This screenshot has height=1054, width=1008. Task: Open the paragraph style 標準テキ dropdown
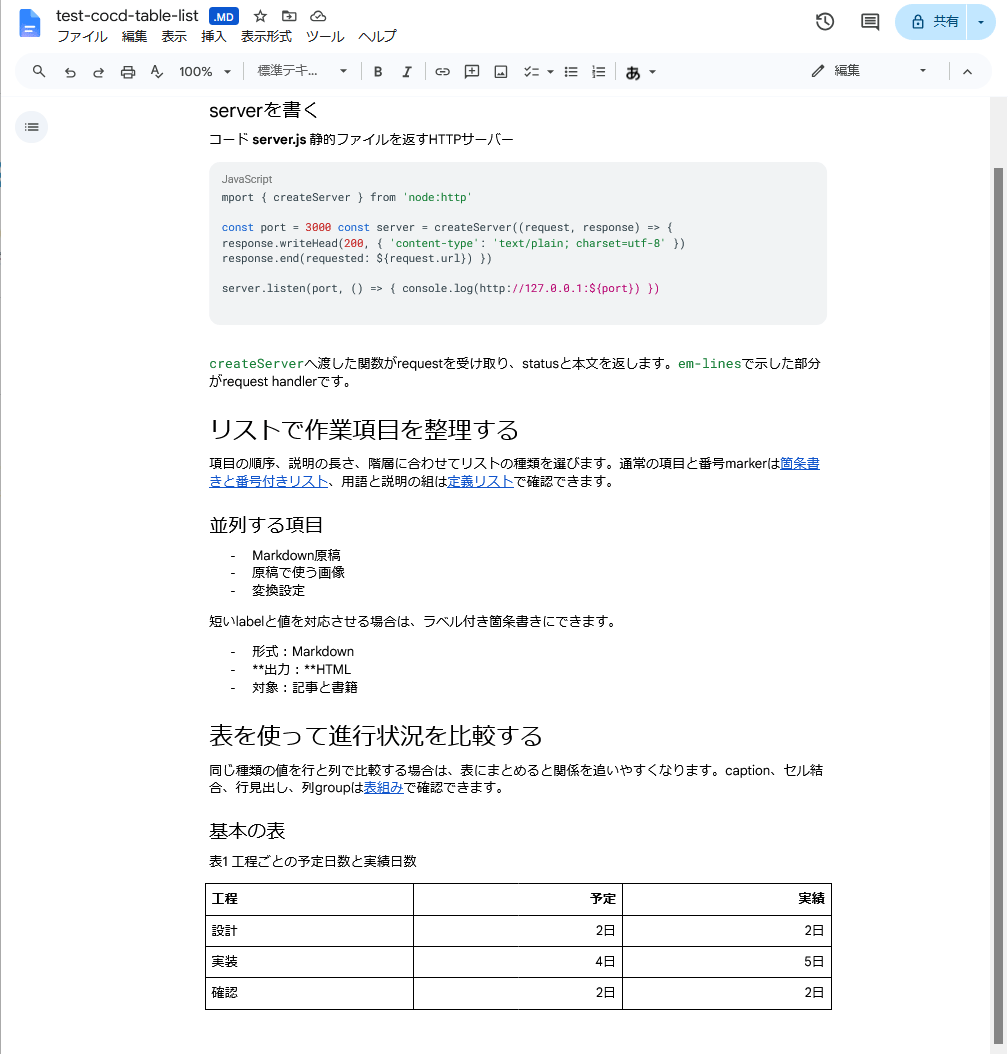tap(302, 71)
